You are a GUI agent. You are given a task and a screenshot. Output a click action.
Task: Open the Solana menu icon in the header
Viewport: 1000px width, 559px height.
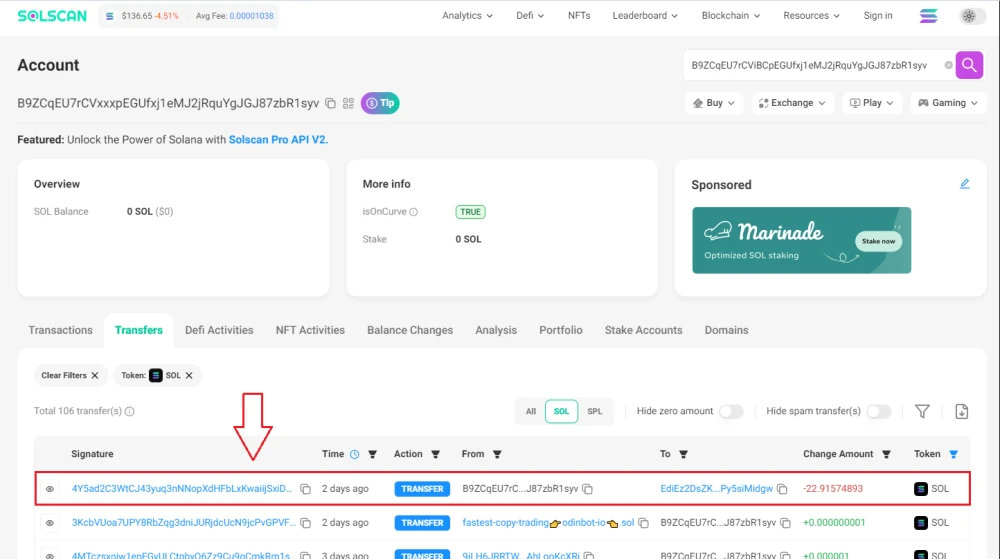(929, 16)
